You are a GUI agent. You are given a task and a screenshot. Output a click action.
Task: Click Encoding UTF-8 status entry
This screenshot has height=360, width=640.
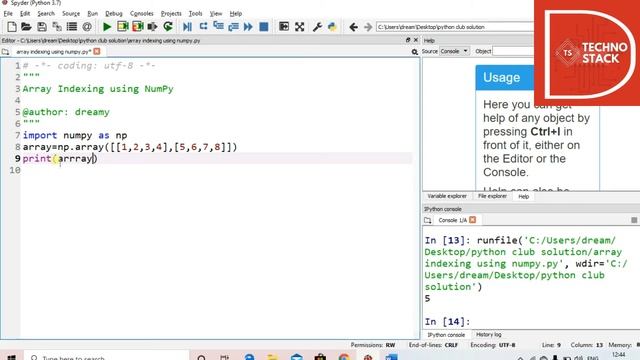tap(493, 345)
